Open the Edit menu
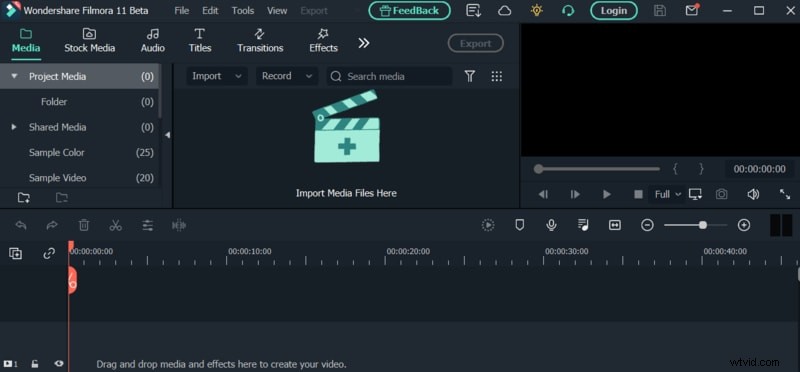Viewport: 800px width, 372px height. pyautogui.click(x=210, y=11)
